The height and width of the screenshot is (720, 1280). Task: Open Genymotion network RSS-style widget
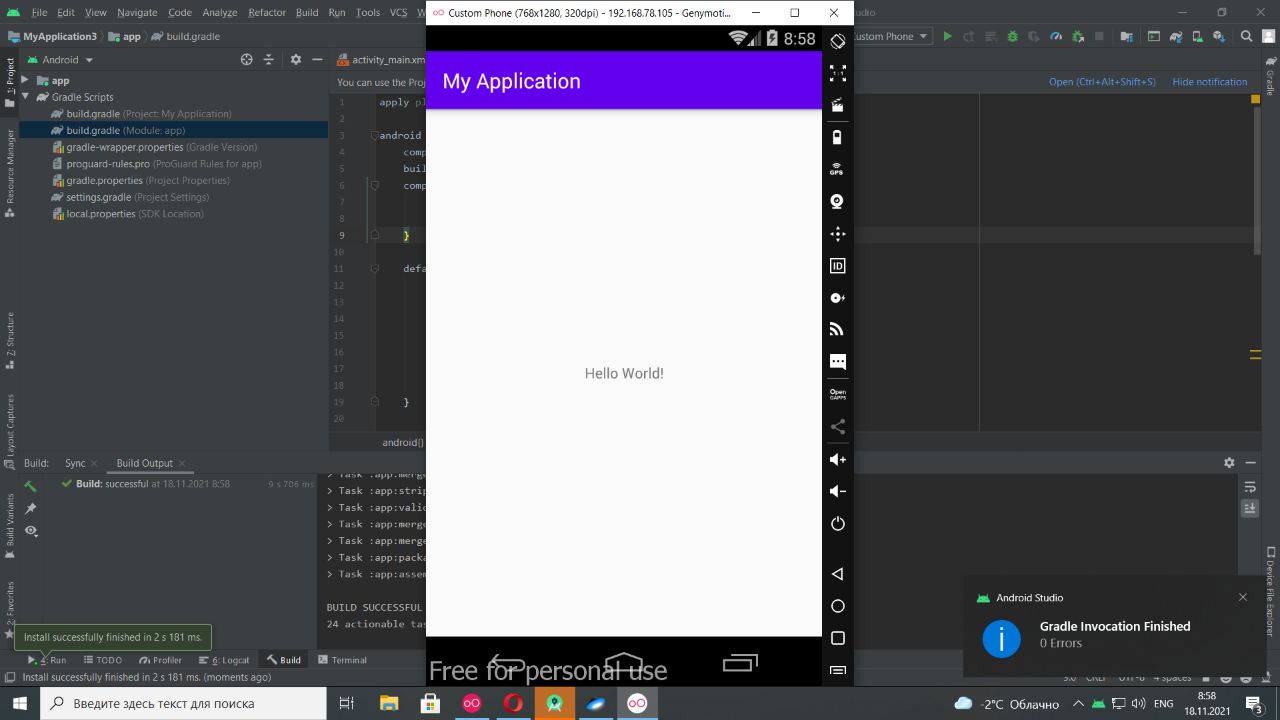tap(838, 330)
